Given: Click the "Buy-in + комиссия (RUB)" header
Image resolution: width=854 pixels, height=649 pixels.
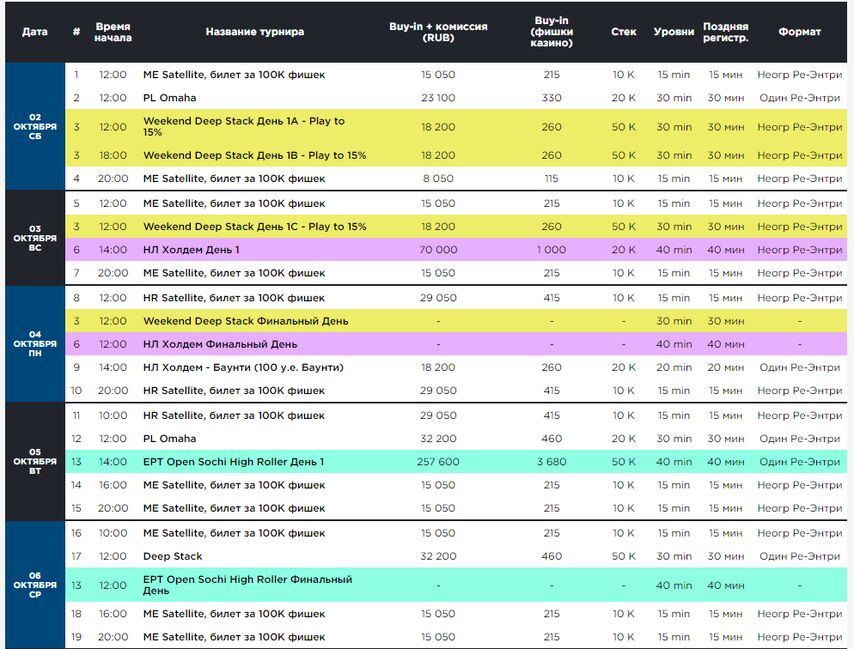Looking at the screenshot, I should tap(438, 32).
